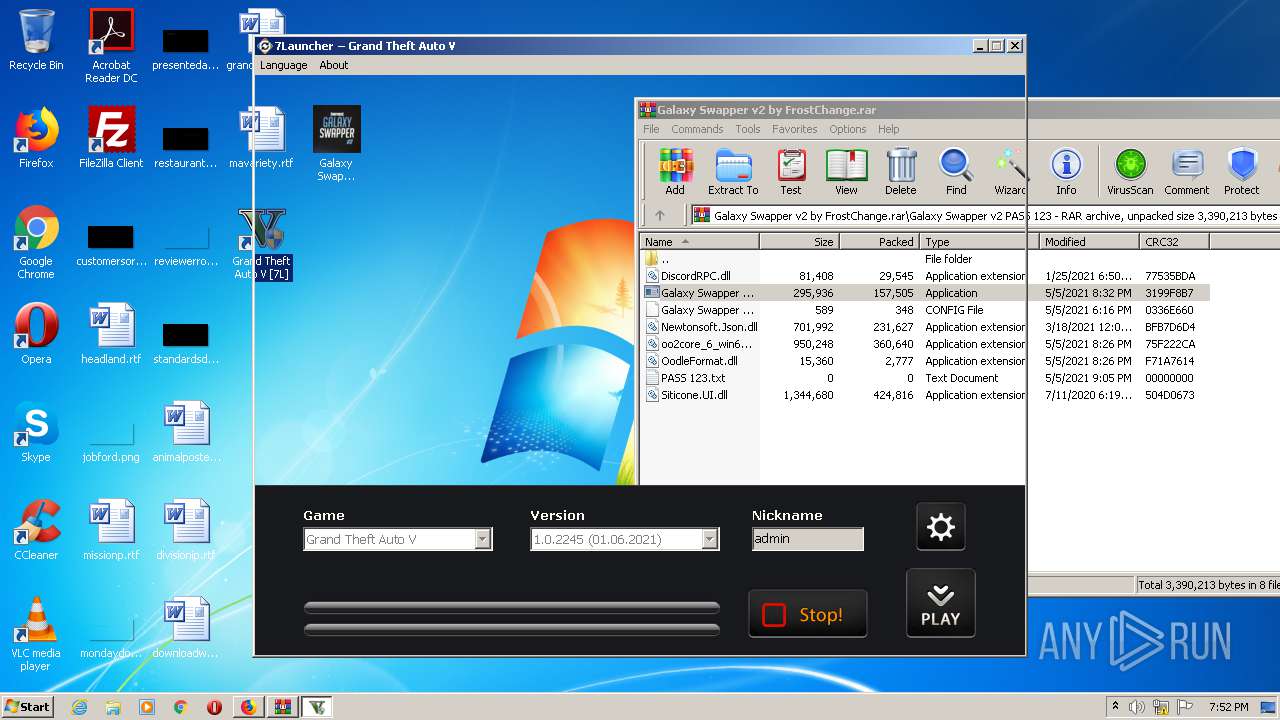
Task: Click the VirusScan icon
Action: coord(1130,171)
